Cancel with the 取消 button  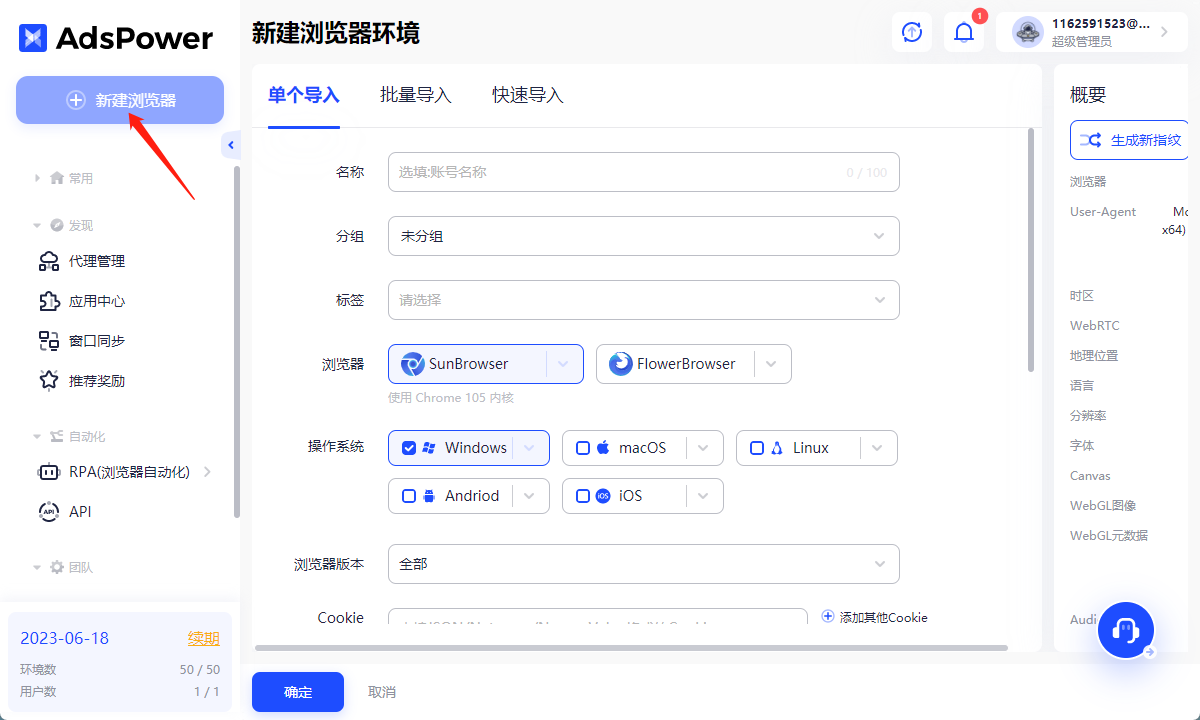point(382,692)
